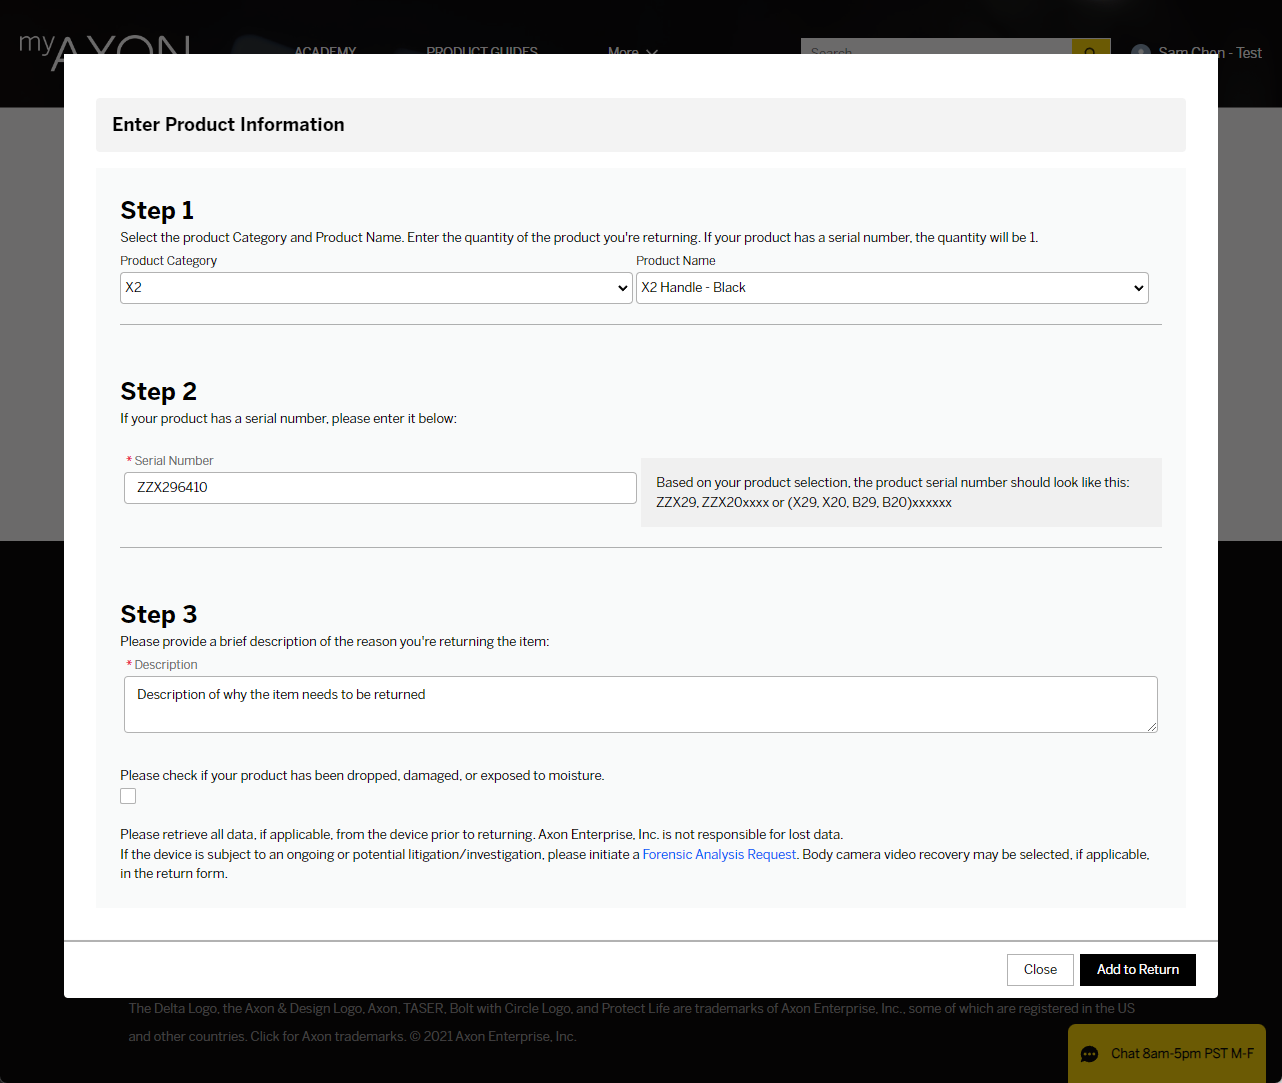Image resolution: width=1282 pixels, height=1083 pixels.
Task: Click the yellow search magnifier button
Action: pos(1090,48)
